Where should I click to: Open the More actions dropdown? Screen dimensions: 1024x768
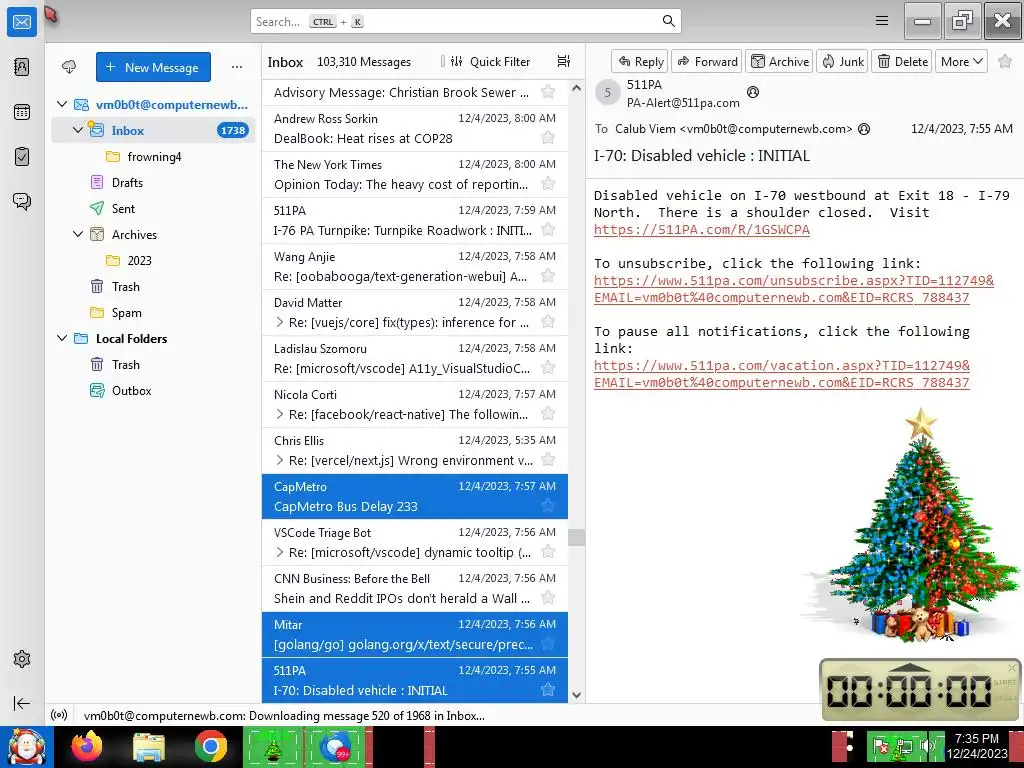(961, 61)
